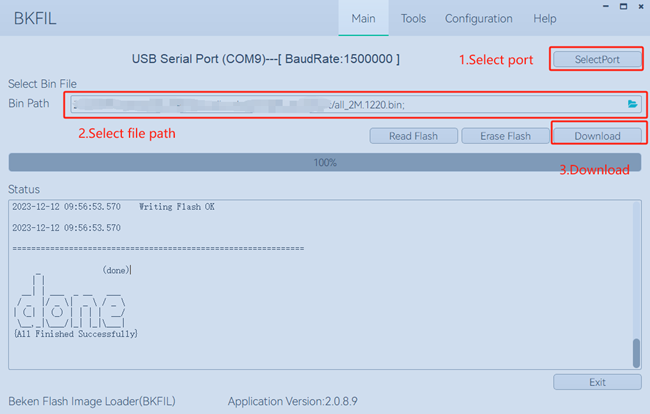Screen dimensions: 650x414
Task: Grab the Status log scrollbar thumb
Action: click(x=635, y=353)
